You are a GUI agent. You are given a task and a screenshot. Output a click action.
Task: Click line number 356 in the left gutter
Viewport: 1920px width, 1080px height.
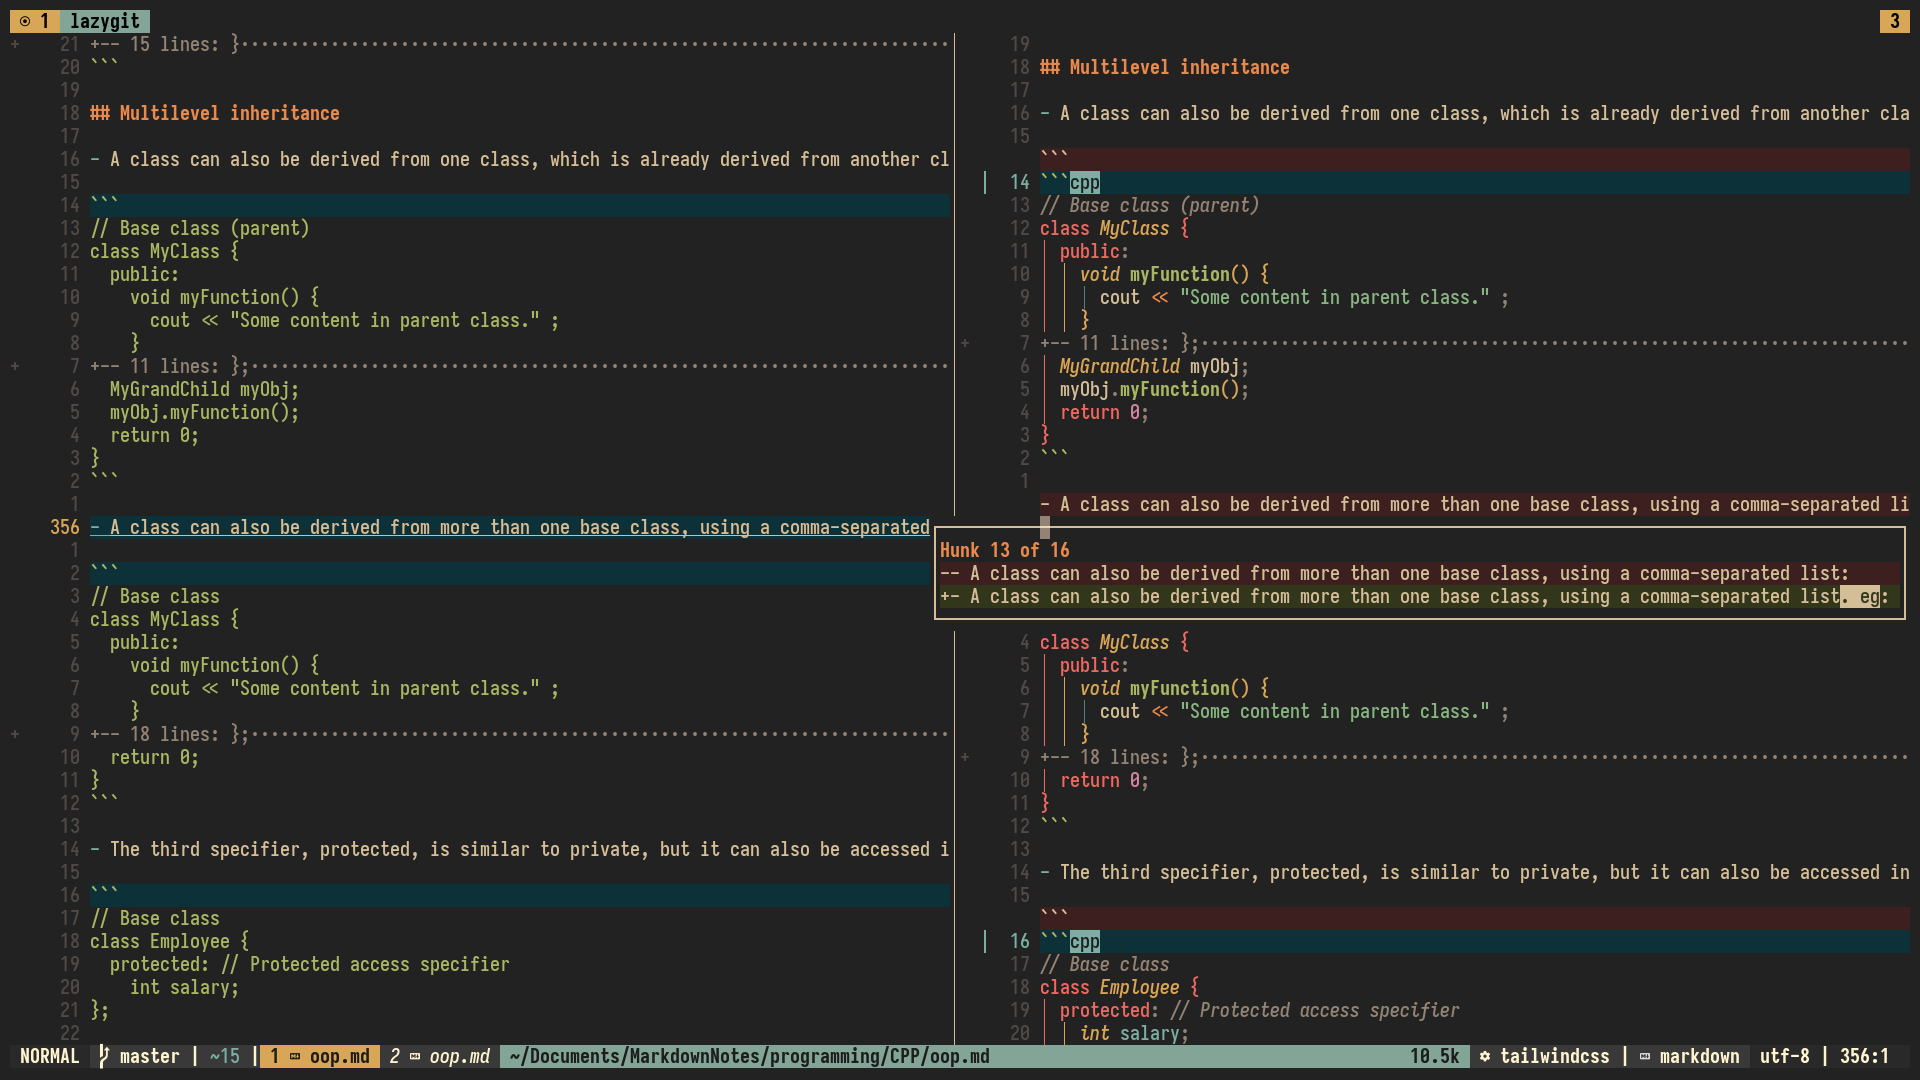(65, 527)
